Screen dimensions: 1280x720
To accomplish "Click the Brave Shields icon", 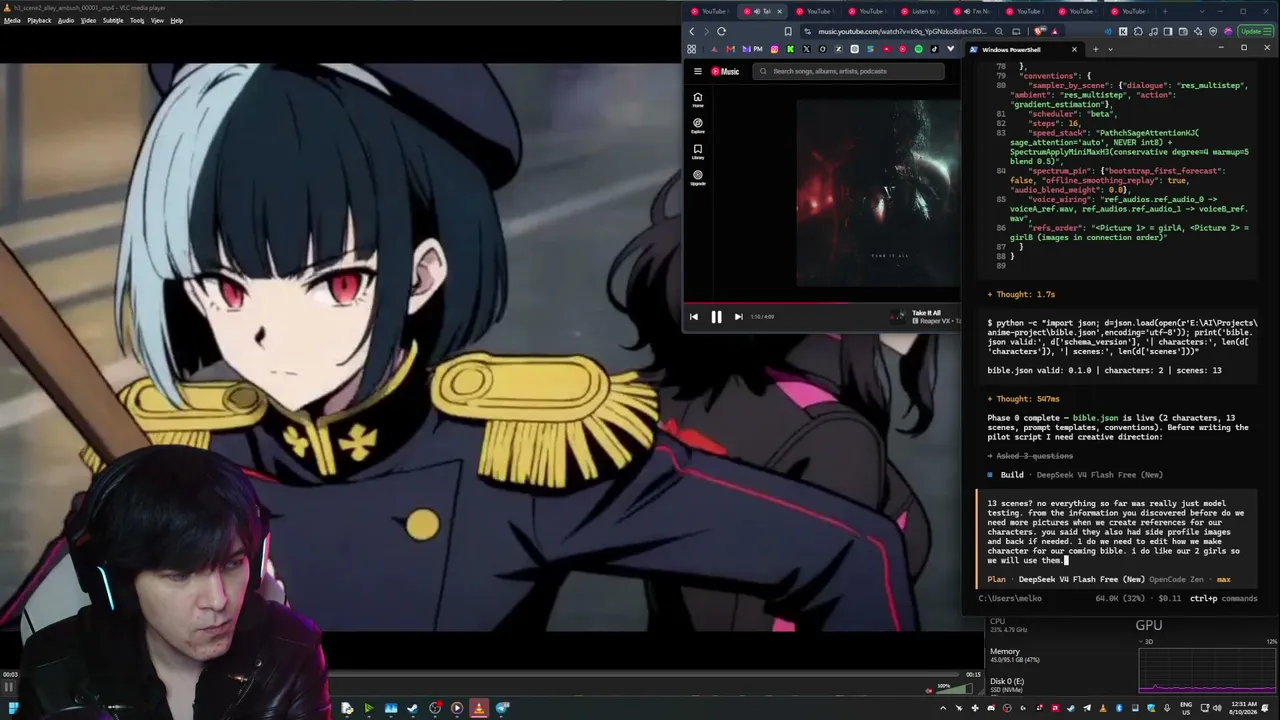I will tap(1040, 31).
